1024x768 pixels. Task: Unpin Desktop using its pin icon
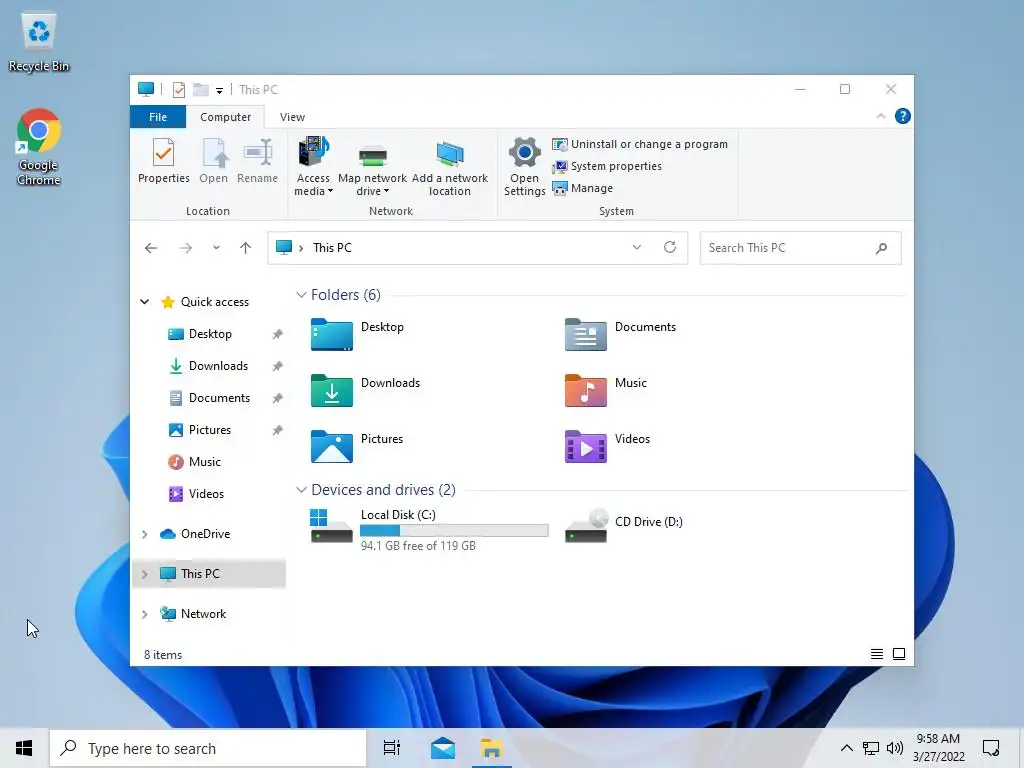point(278,334)
